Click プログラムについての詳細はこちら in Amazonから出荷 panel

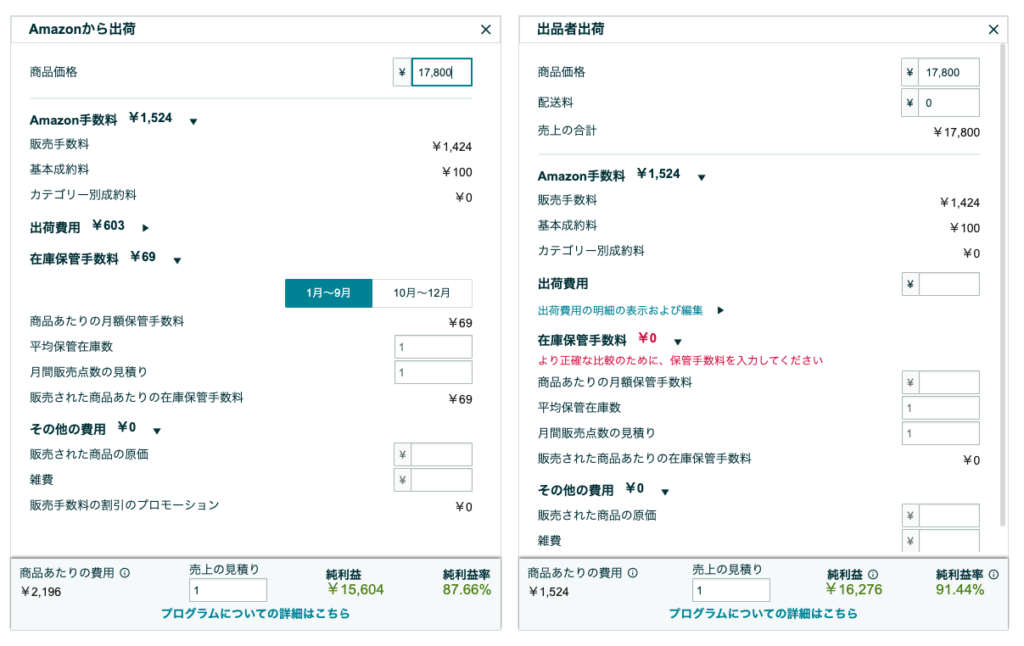tap(253, 613)
